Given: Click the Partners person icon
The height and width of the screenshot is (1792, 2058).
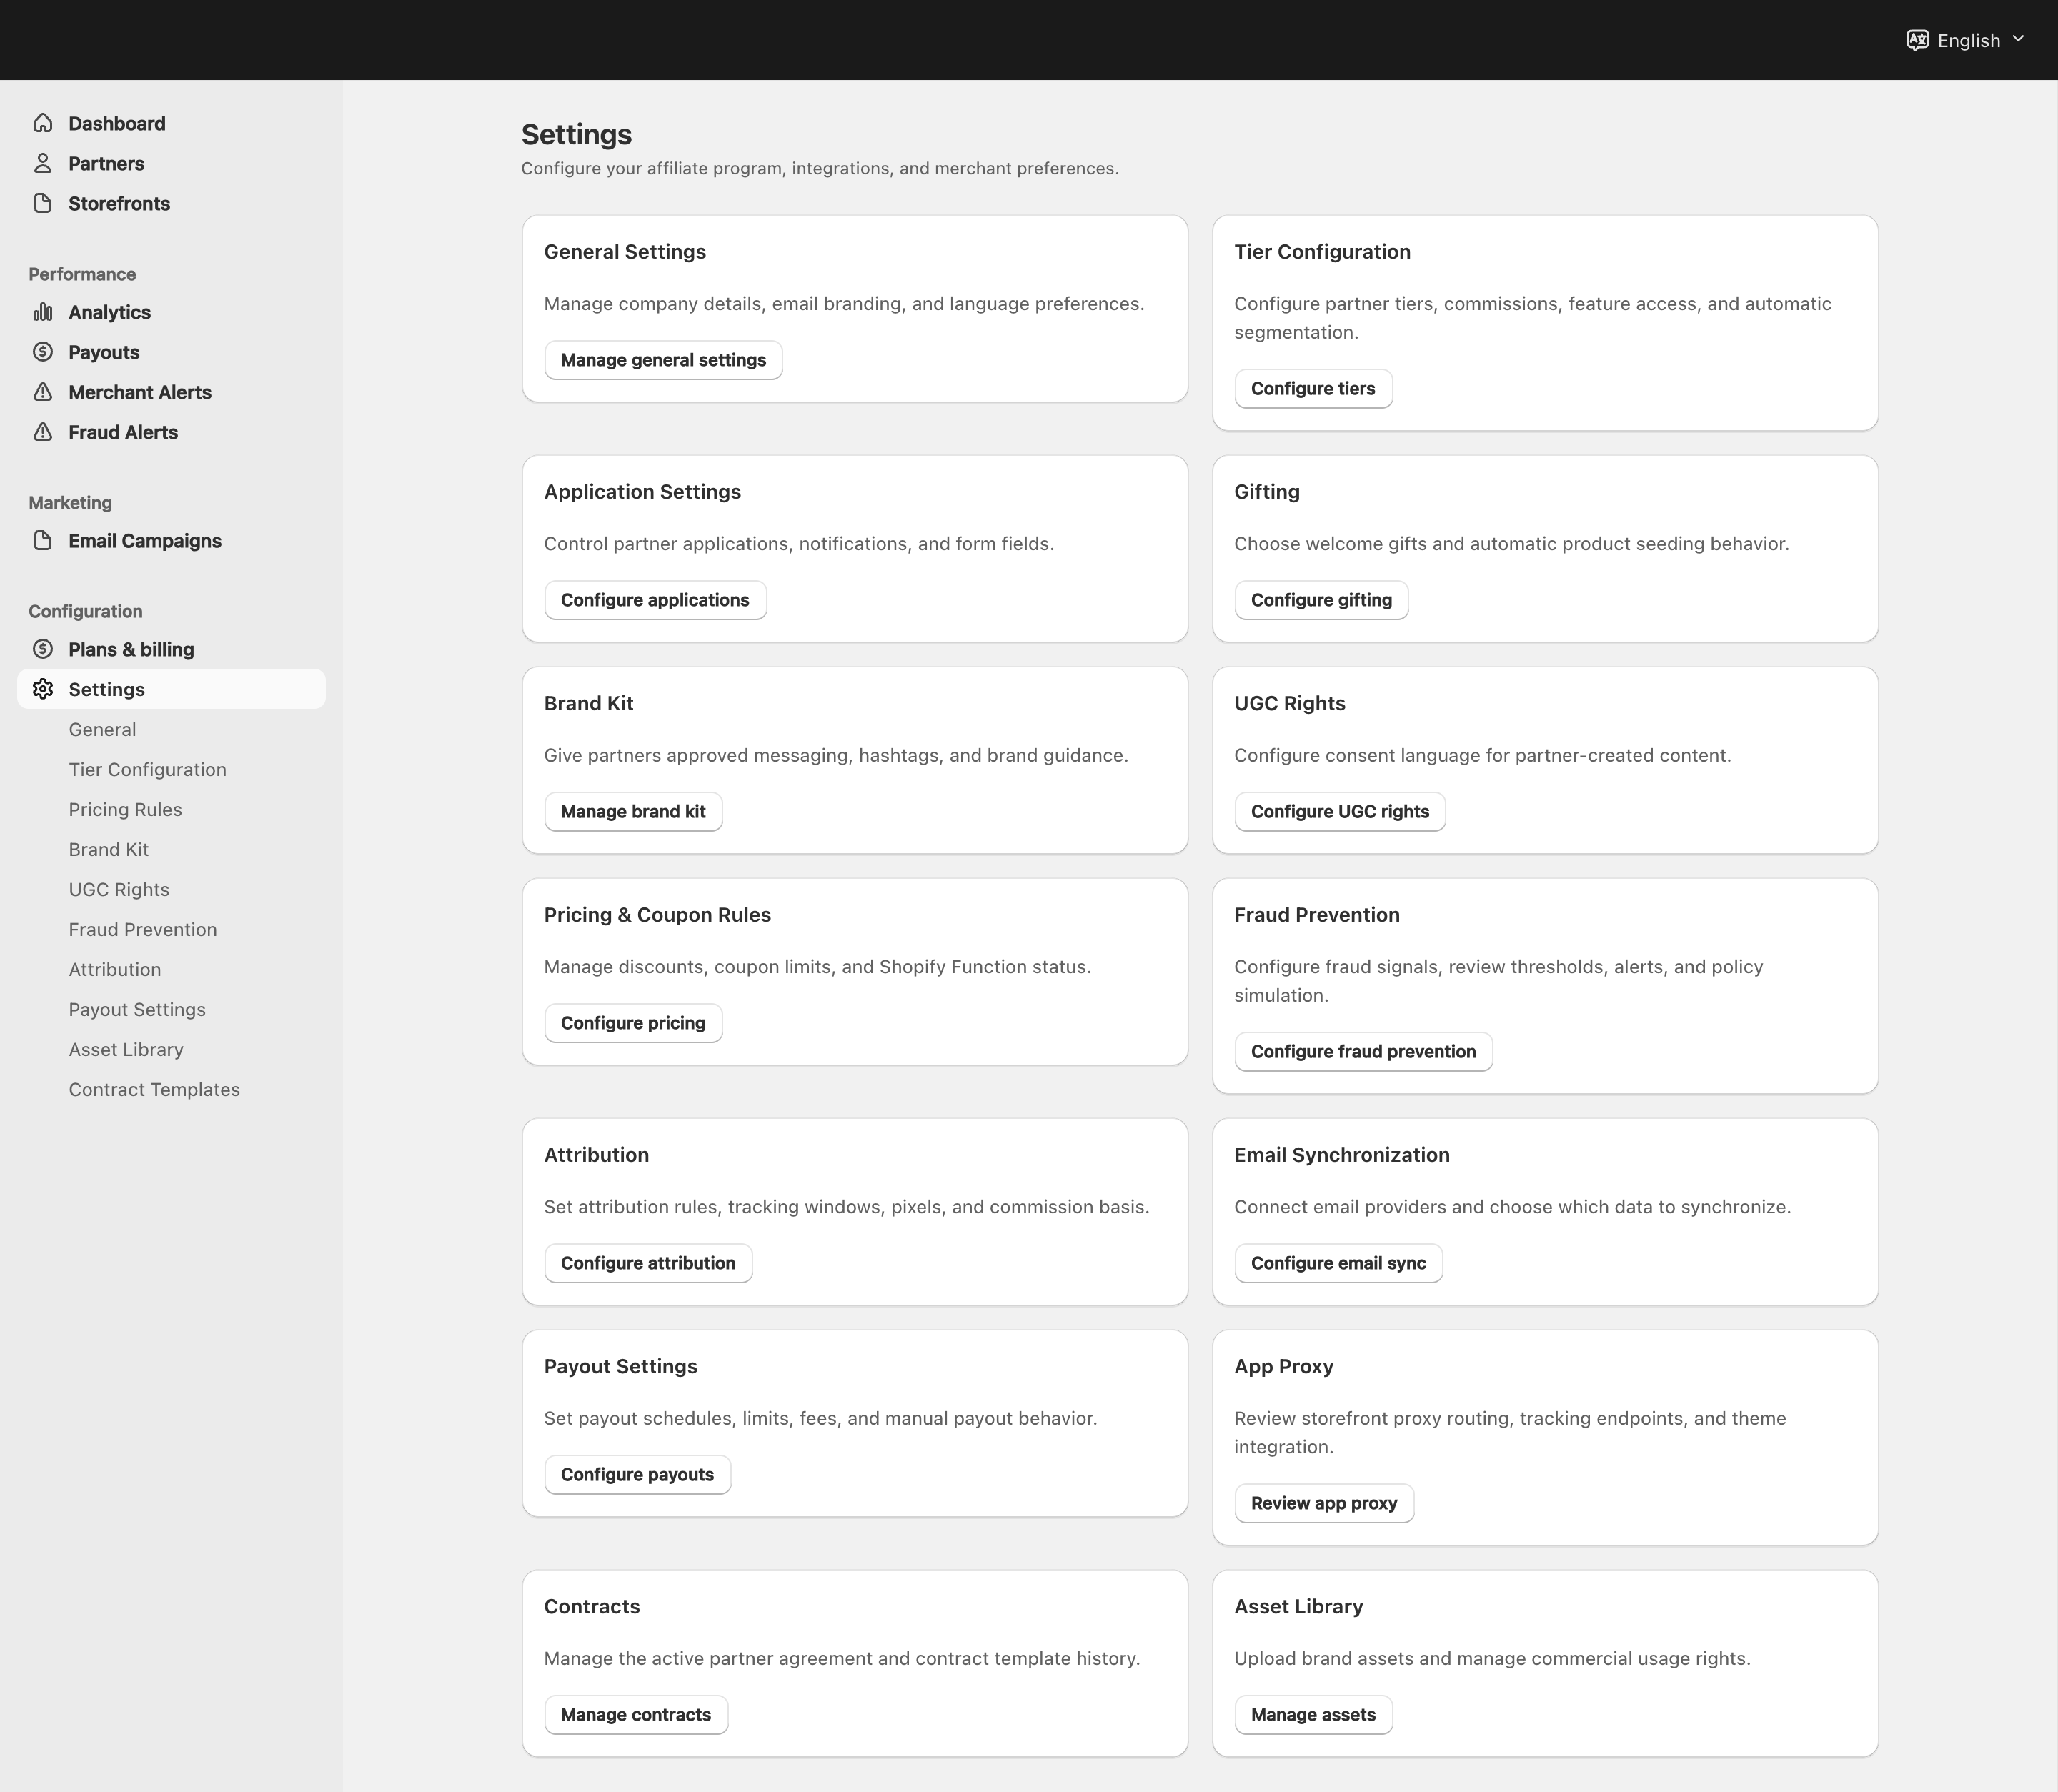Looking at the screenshot, I should 43,163.
